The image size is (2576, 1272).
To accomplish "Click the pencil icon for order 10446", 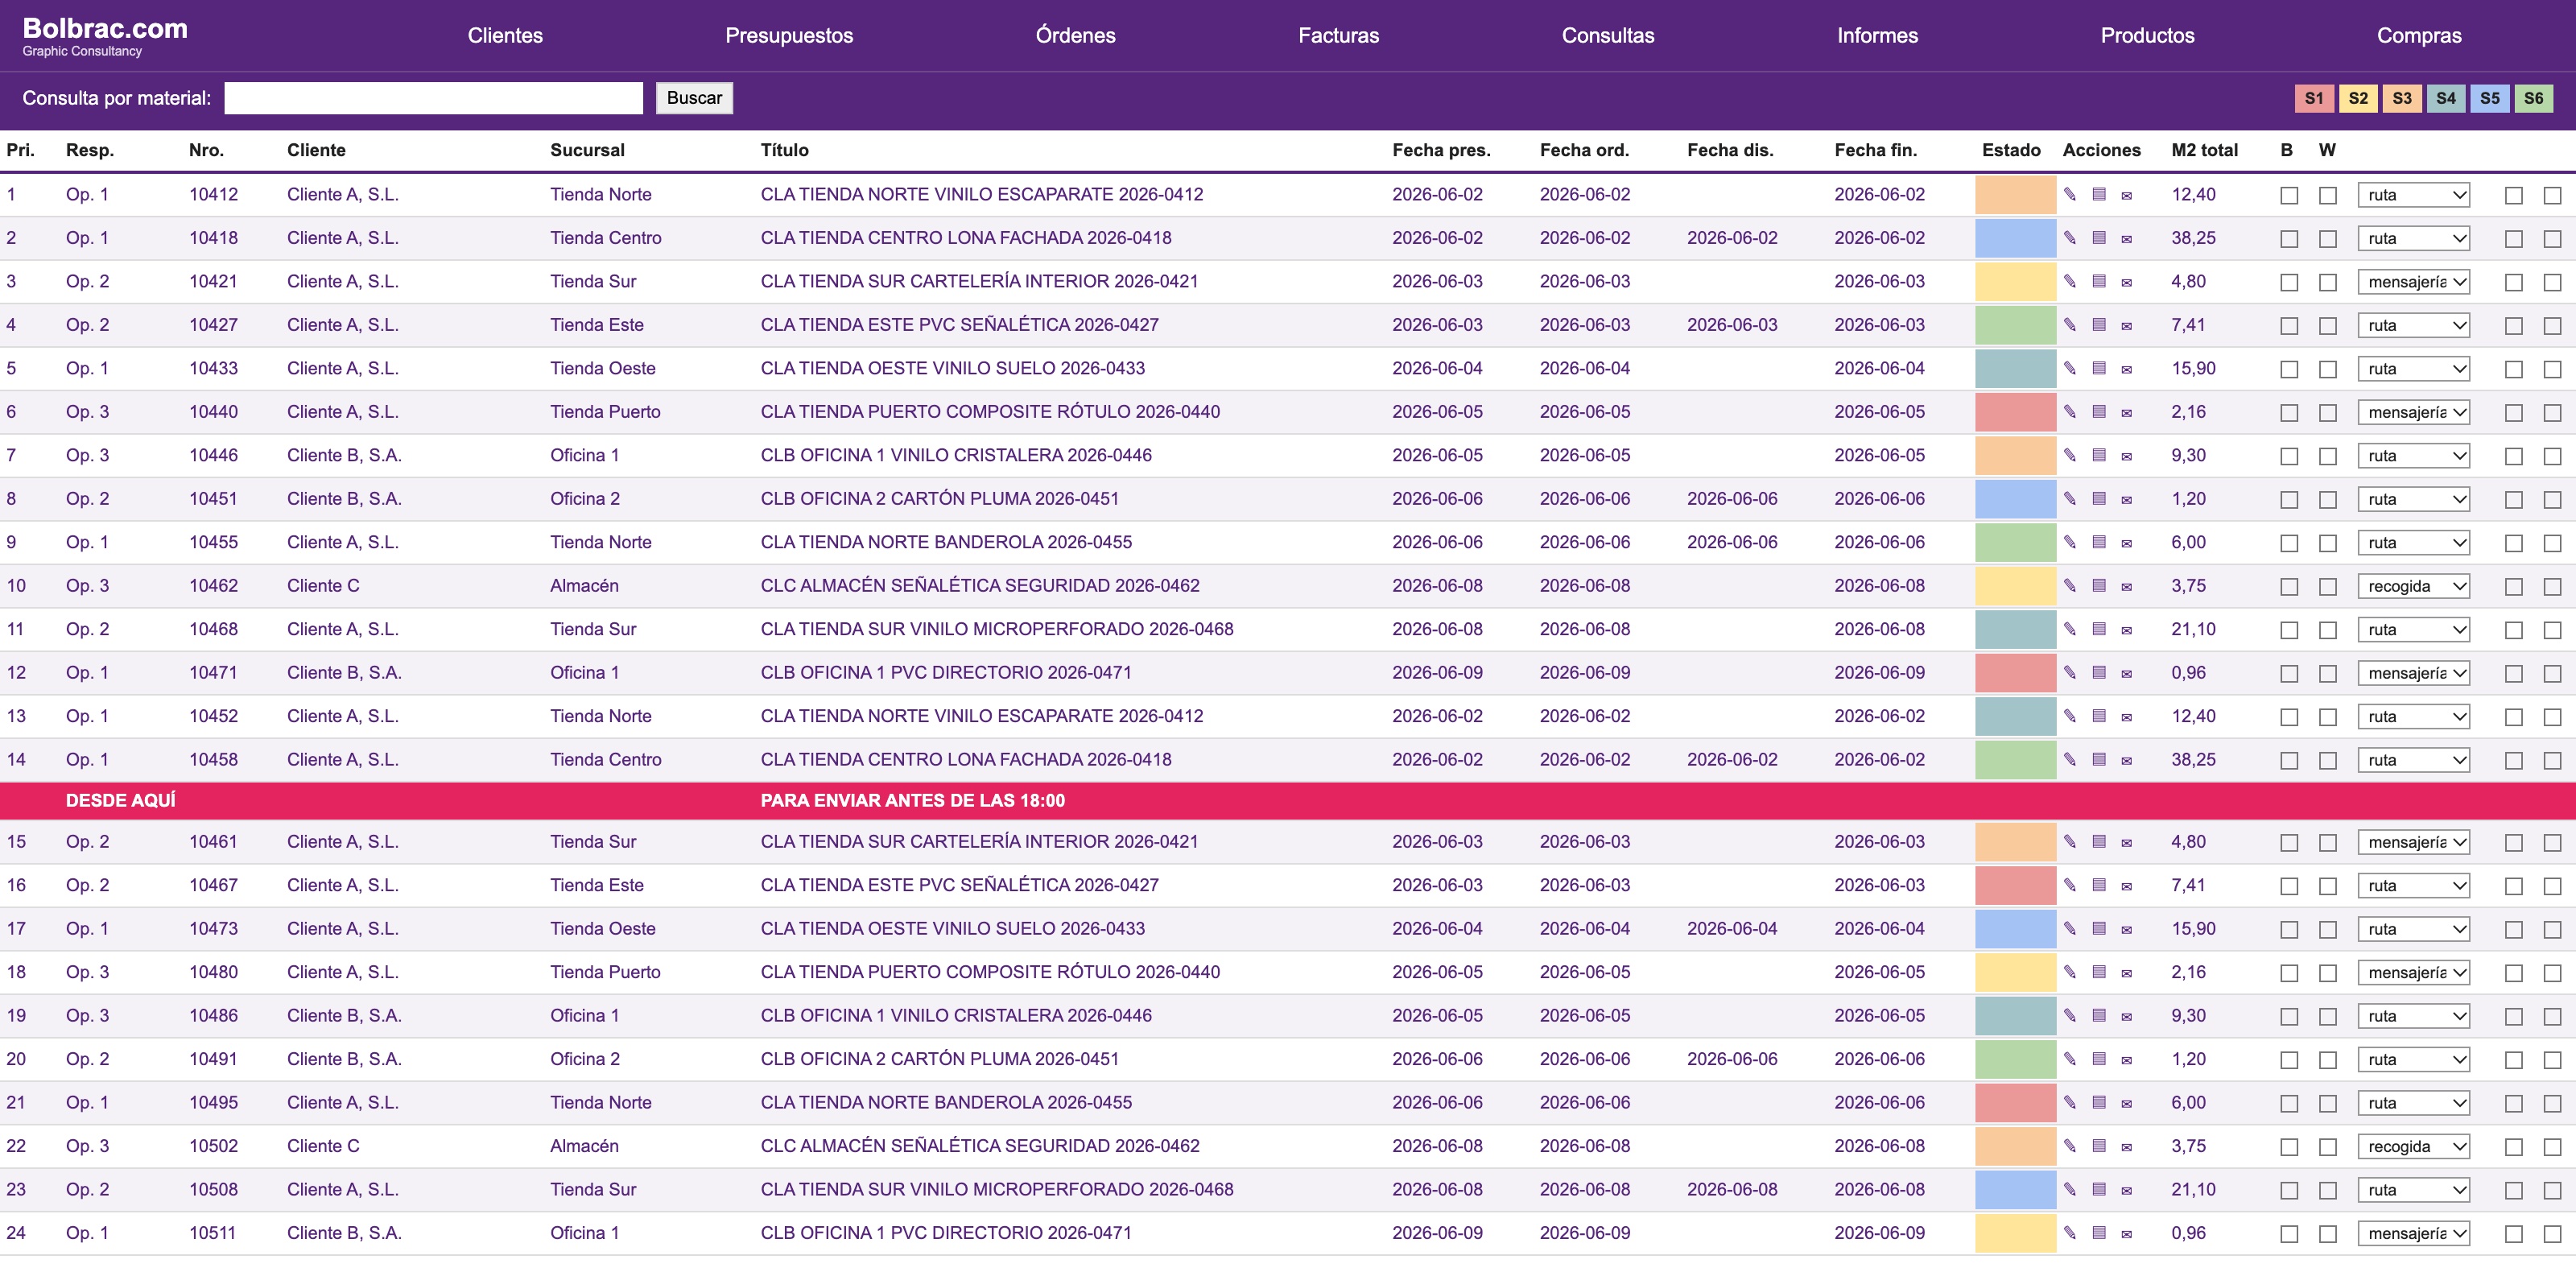I will [x=2070, y=455].
